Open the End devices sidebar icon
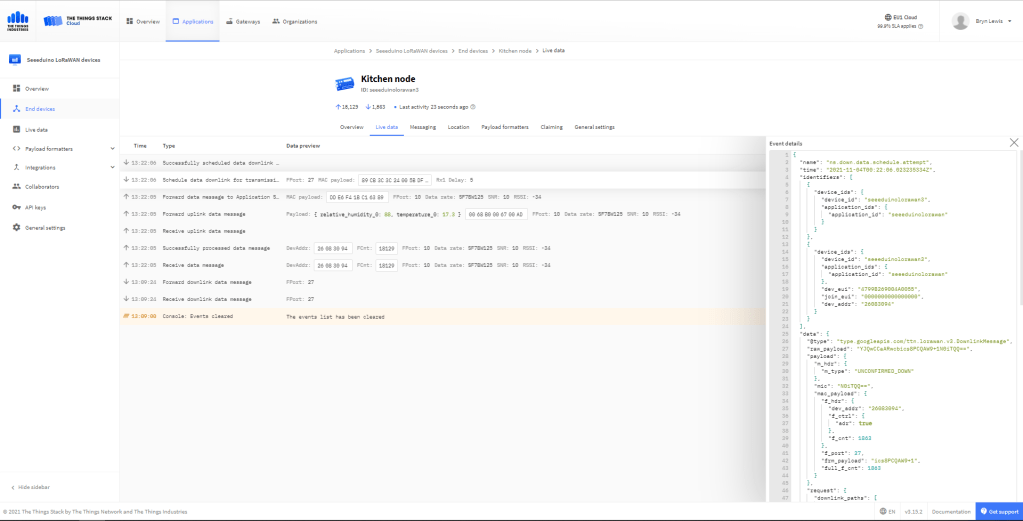 coord(17,109)
